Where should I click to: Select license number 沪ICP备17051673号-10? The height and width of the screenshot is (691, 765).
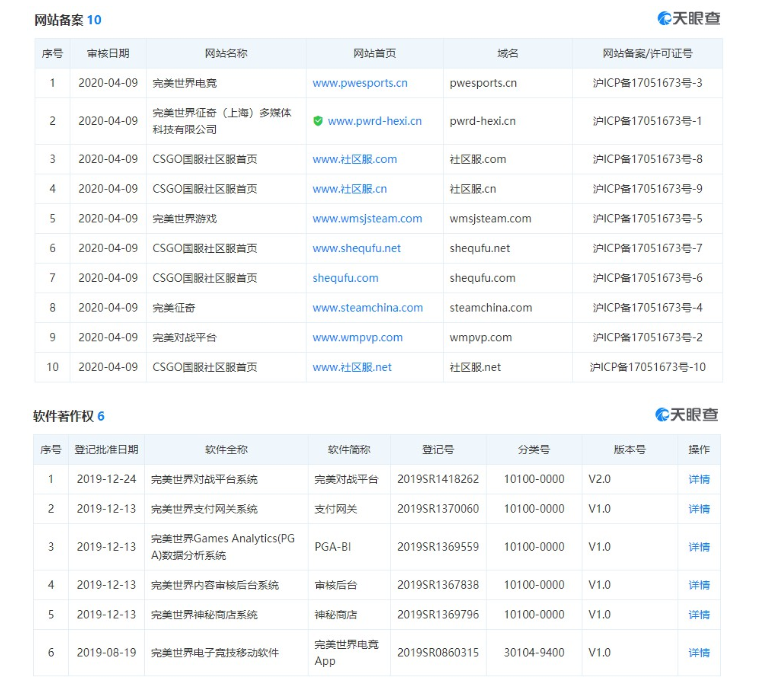tap(647, 367)
